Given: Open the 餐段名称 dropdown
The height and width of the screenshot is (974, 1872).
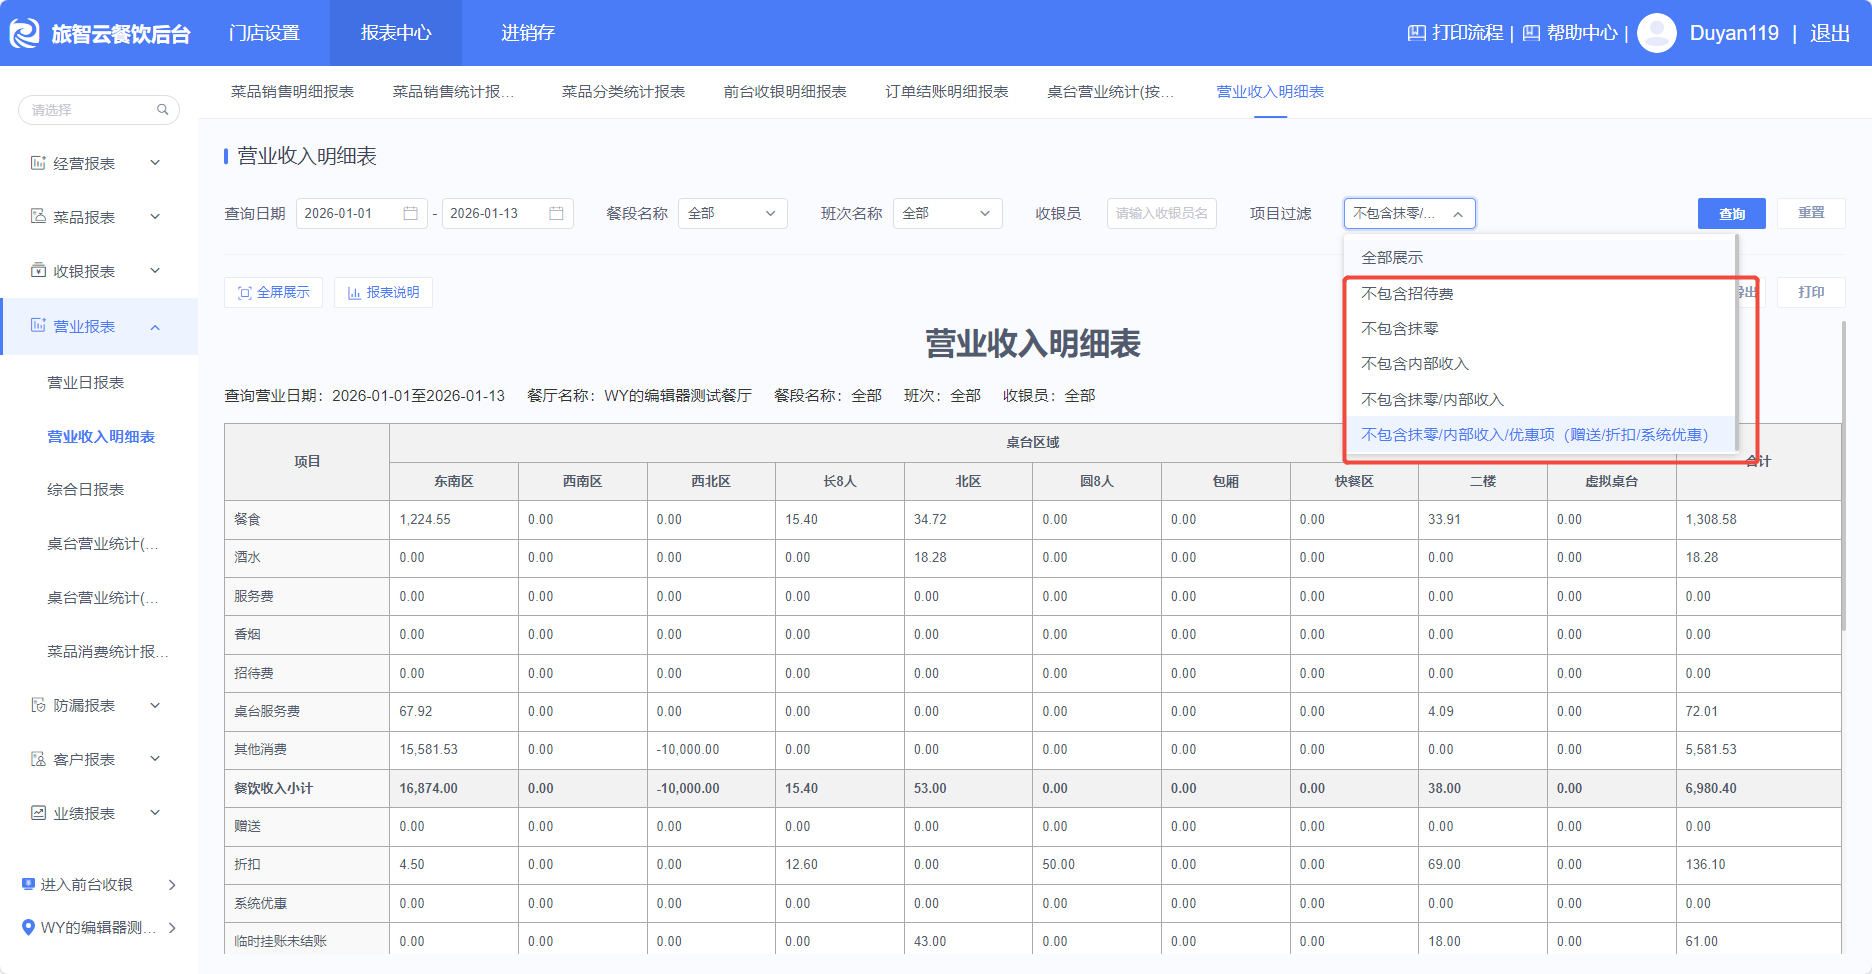Looking at the screenshot, I should [x=732, y=213].
